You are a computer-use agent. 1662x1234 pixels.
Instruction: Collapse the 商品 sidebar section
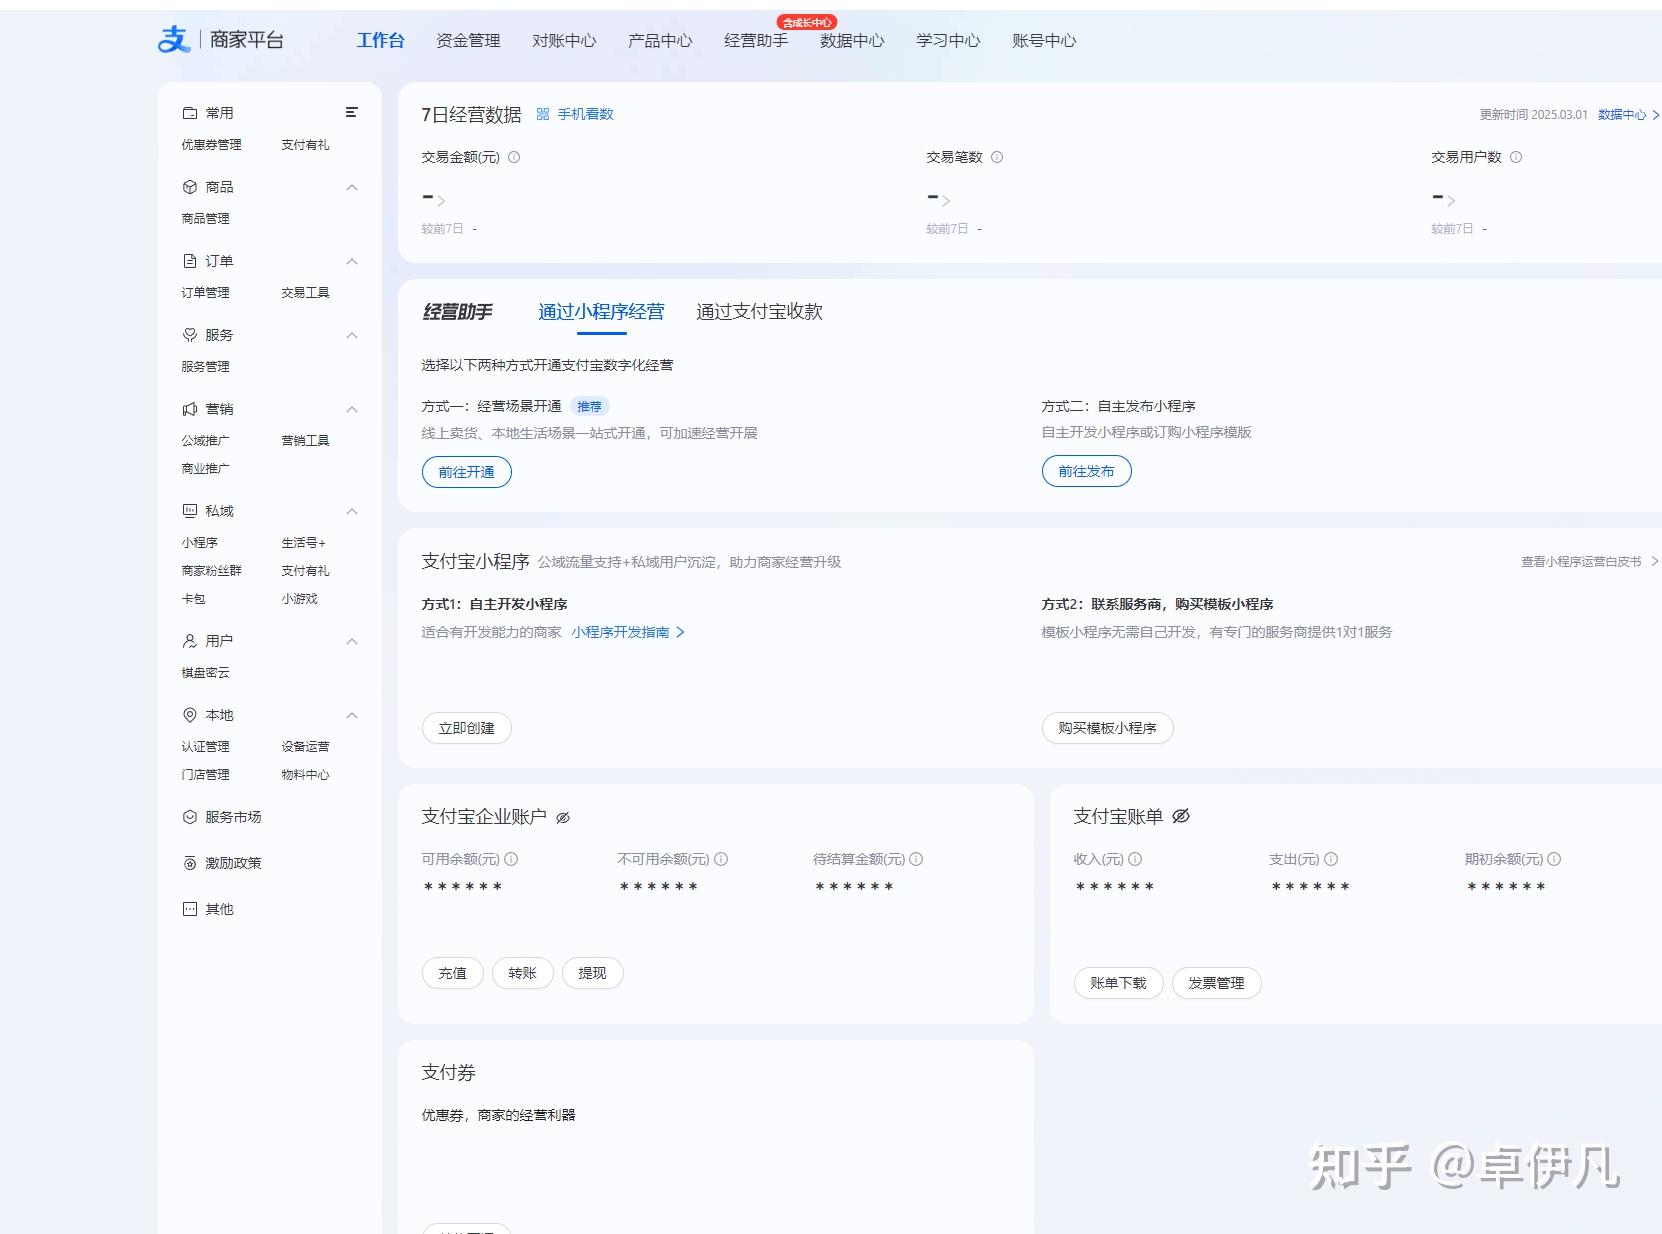351,187
